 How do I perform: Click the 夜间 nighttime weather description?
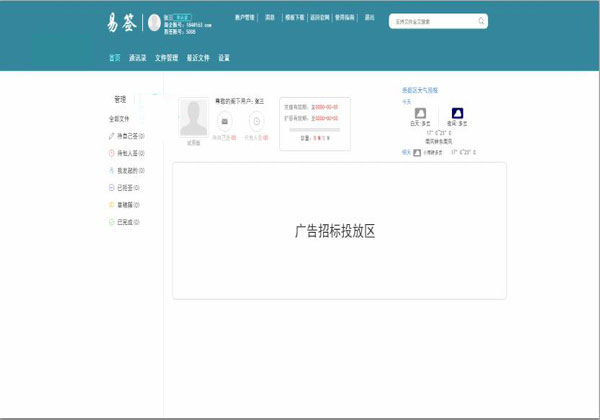[x=457, y=123]
